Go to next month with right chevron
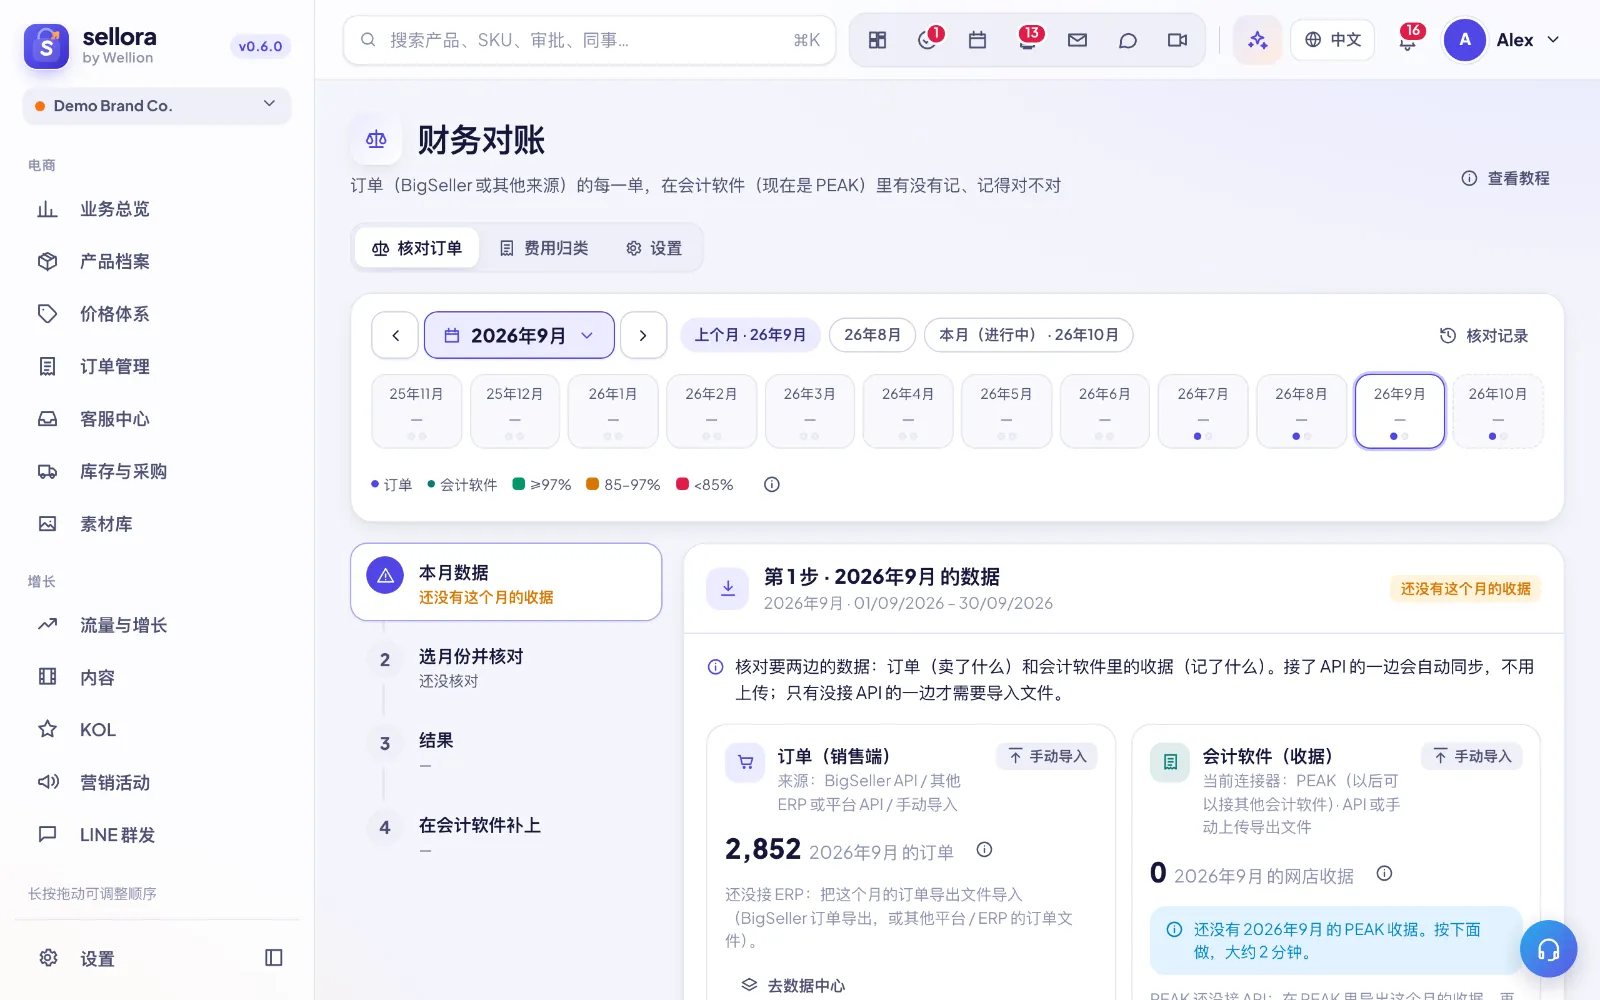Screen dimensions: 1600x1000 coord(643,335)
